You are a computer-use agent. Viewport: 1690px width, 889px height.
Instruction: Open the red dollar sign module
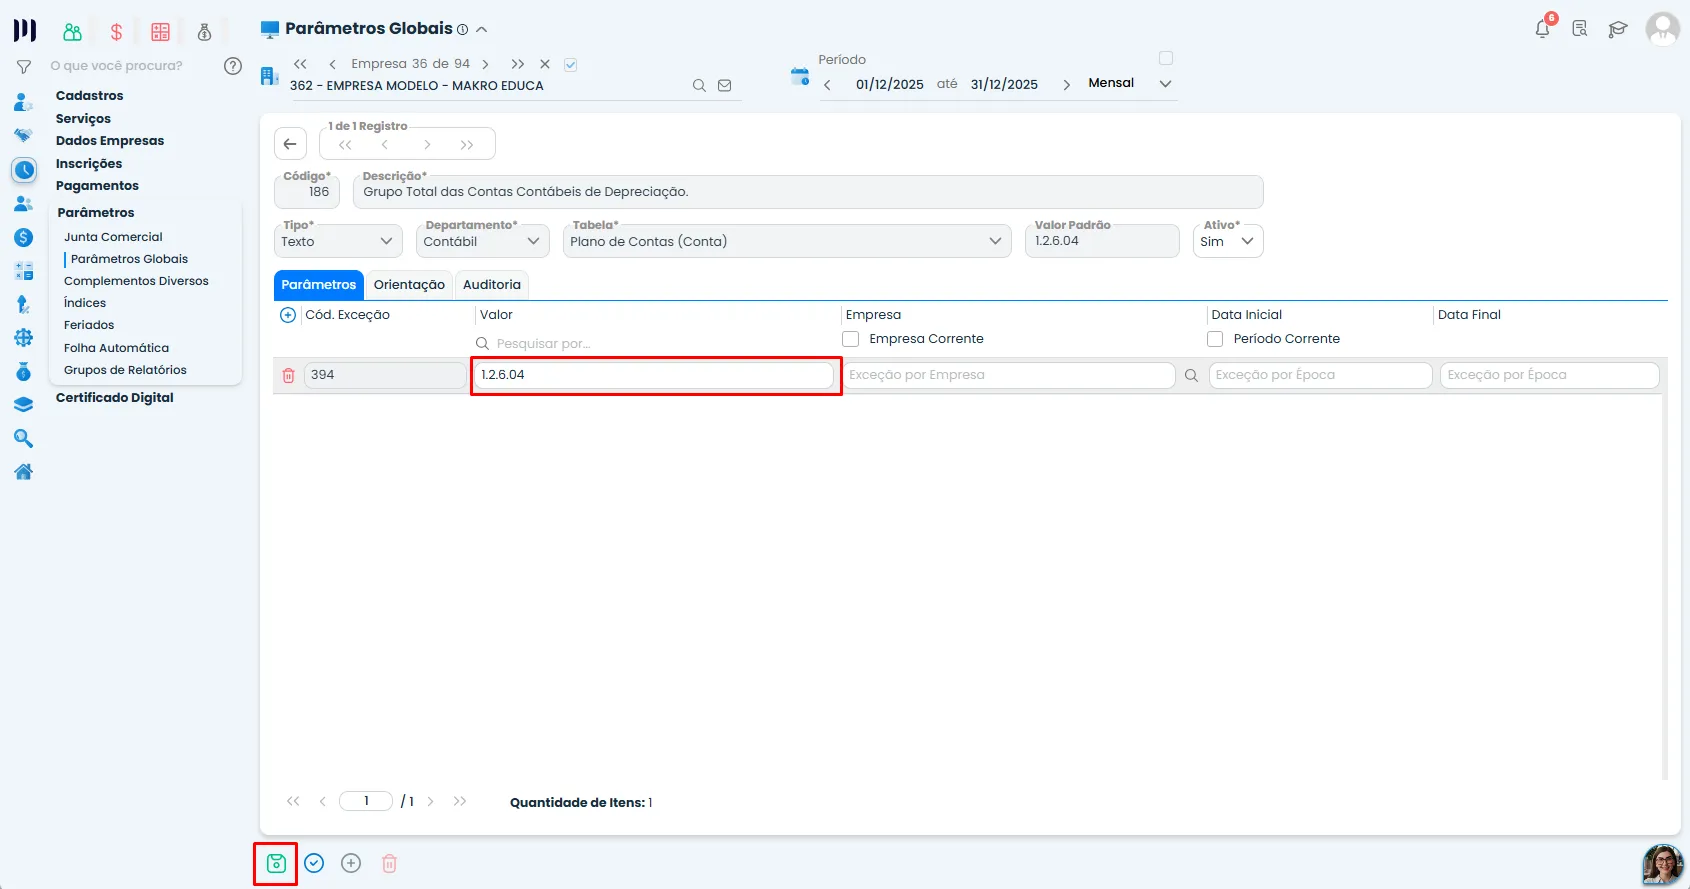coord(116,32)
